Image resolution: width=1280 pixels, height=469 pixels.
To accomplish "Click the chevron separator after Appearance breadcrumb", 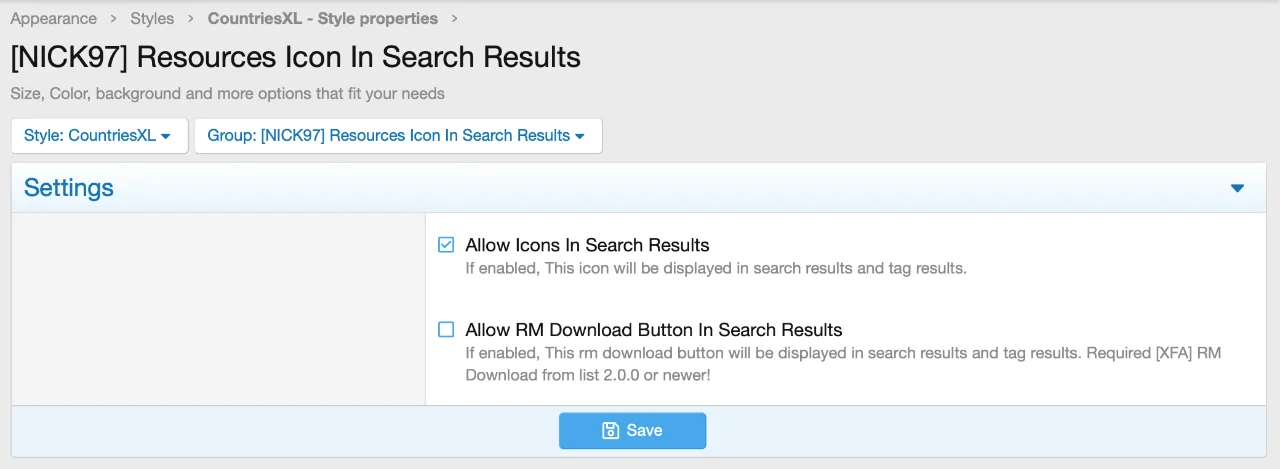I will click(x=114, y=19).
